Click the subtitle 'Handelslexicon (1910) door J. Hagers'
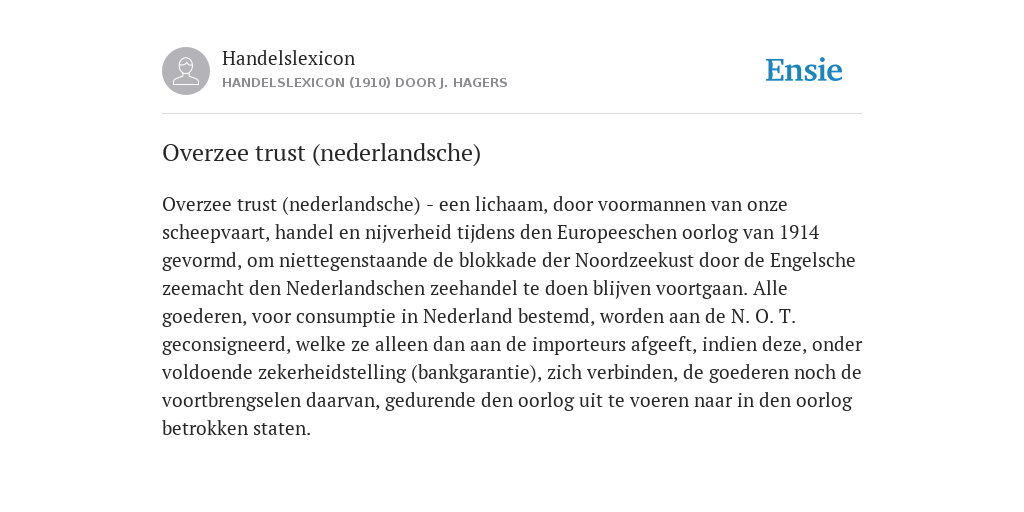Viewport: 1024px width, 512px height. [x=364, y=83]
